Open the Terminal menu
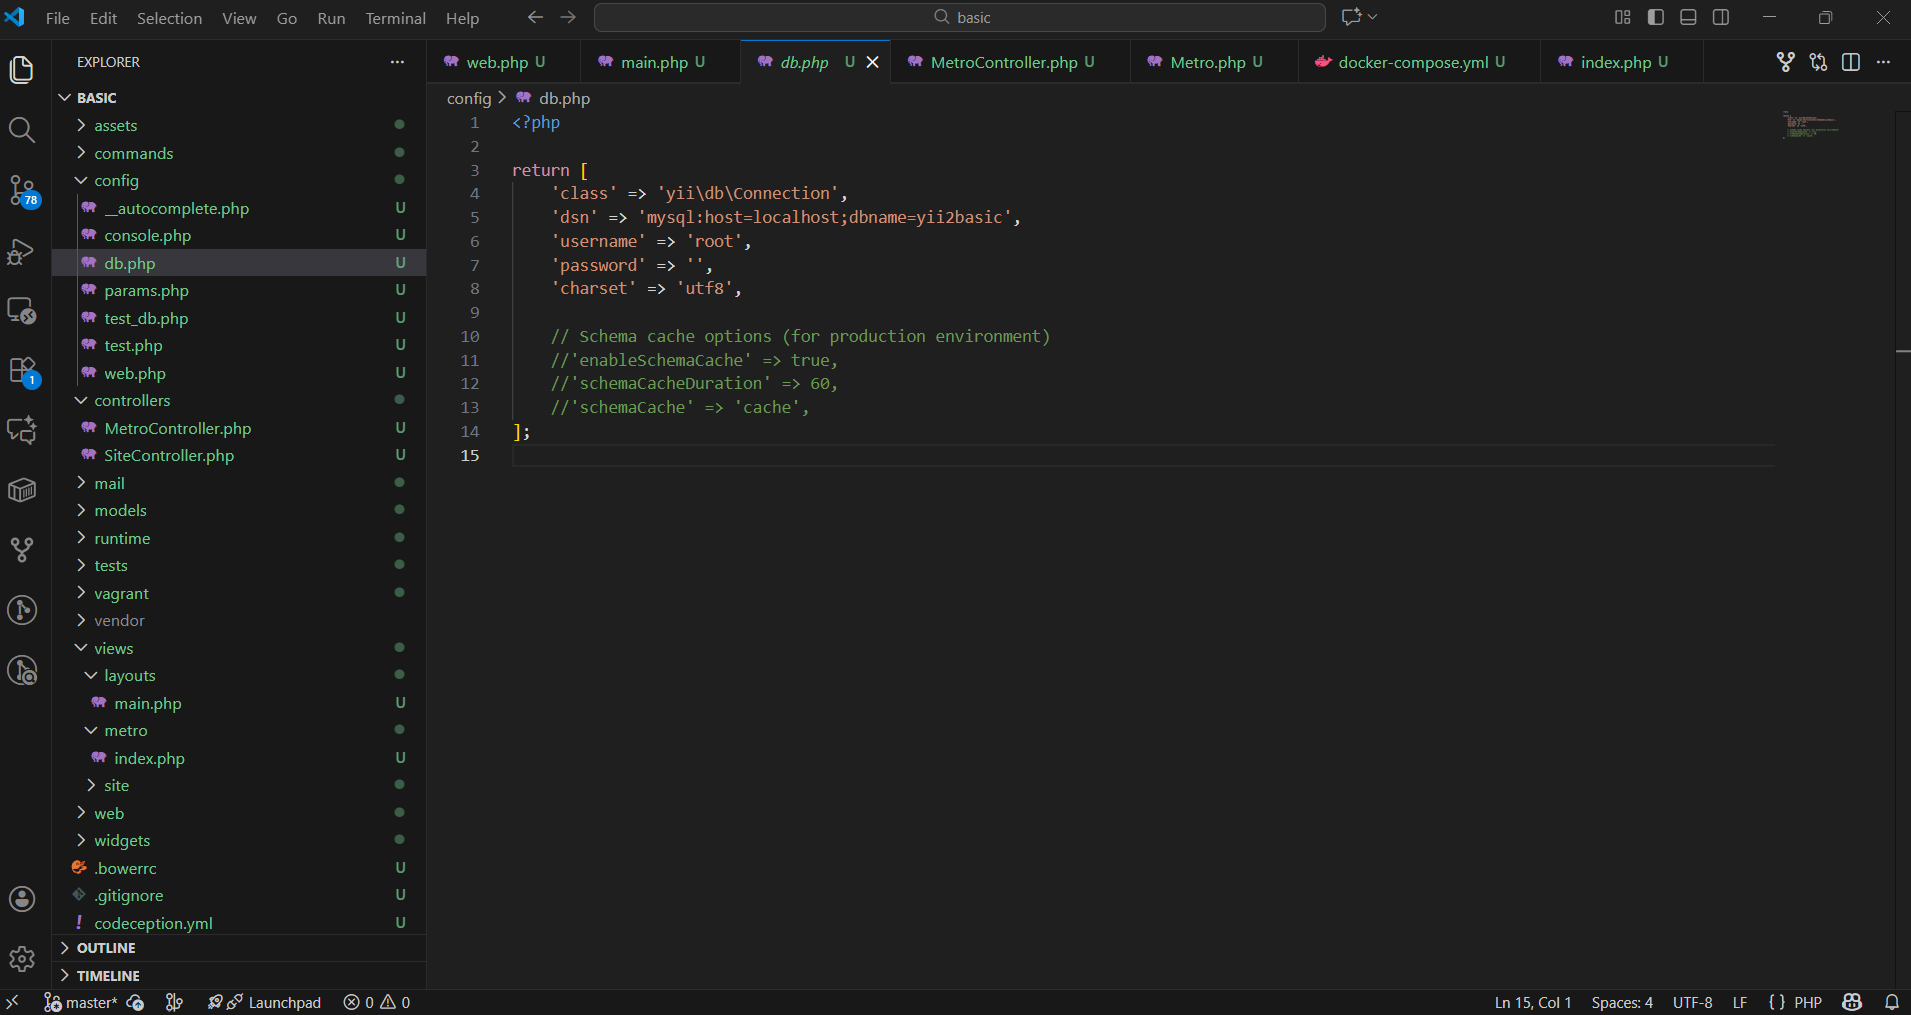 [x=395, y=18]
